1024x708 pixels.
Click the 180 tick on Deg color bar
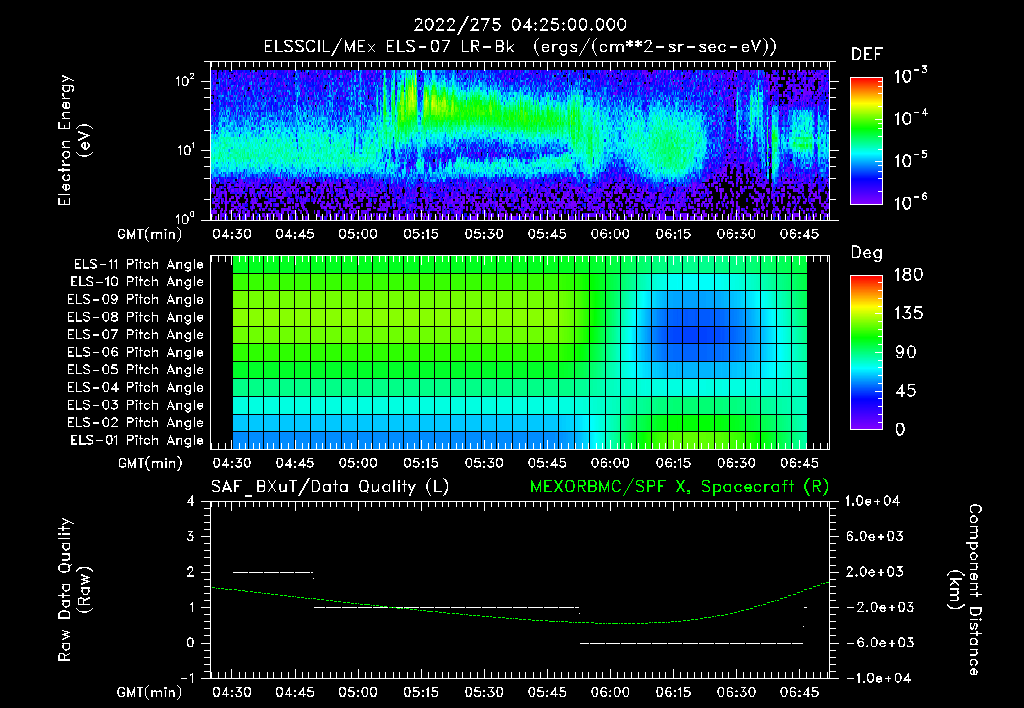(908, 275)
